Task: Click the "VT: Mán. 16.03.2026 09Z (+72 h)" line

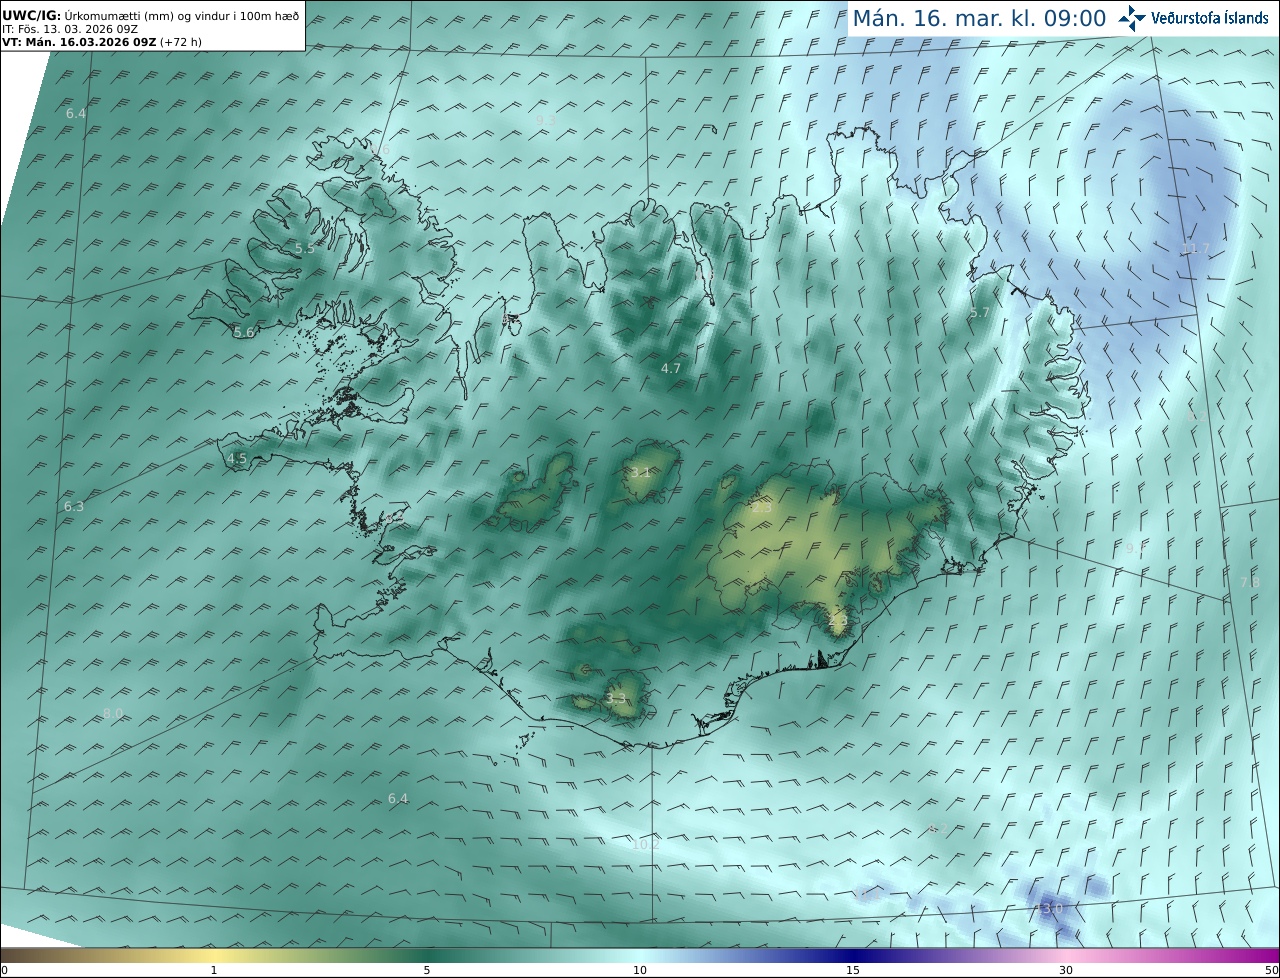Action: click(101, 42)
